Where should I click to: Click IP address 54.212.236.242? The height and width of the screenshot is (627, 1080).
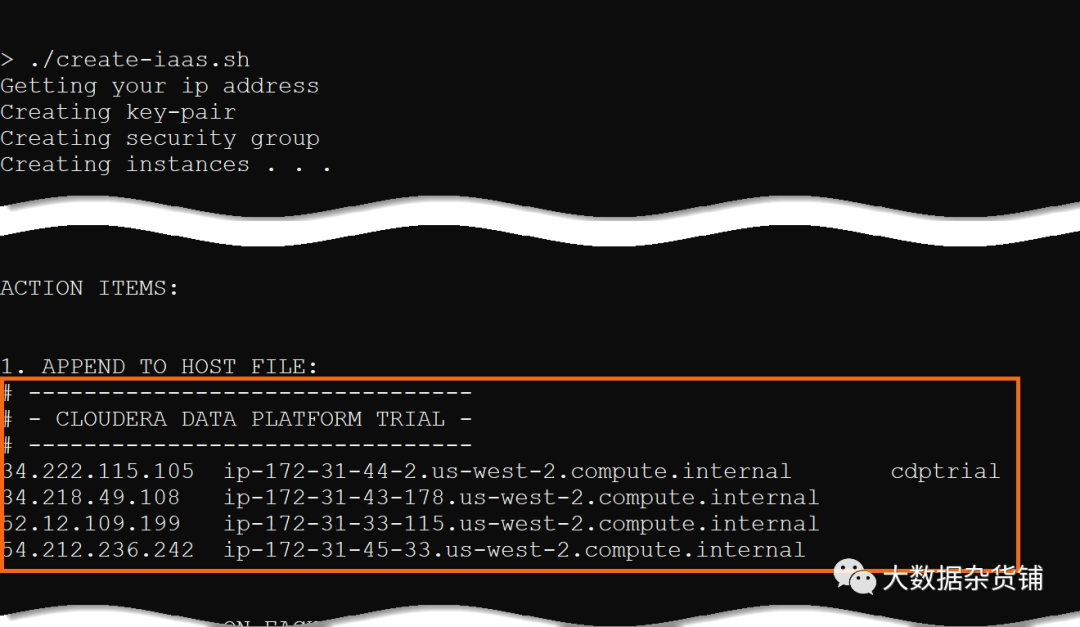[98, 550]
